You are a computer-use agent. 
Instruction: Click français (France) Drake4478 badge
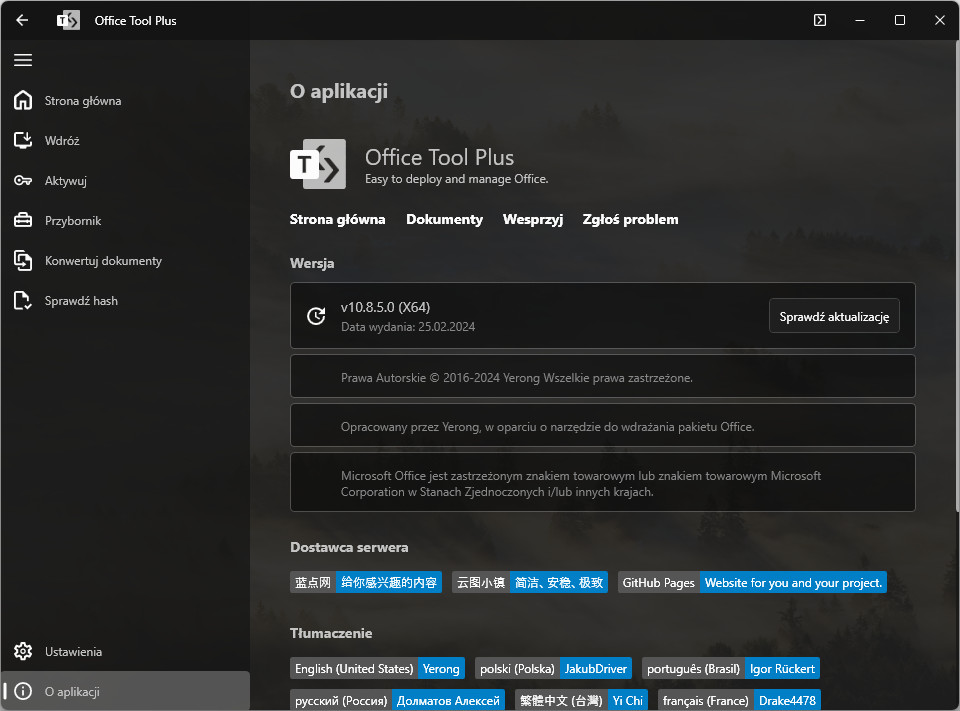pyautogui.click(x=739, y=700)
